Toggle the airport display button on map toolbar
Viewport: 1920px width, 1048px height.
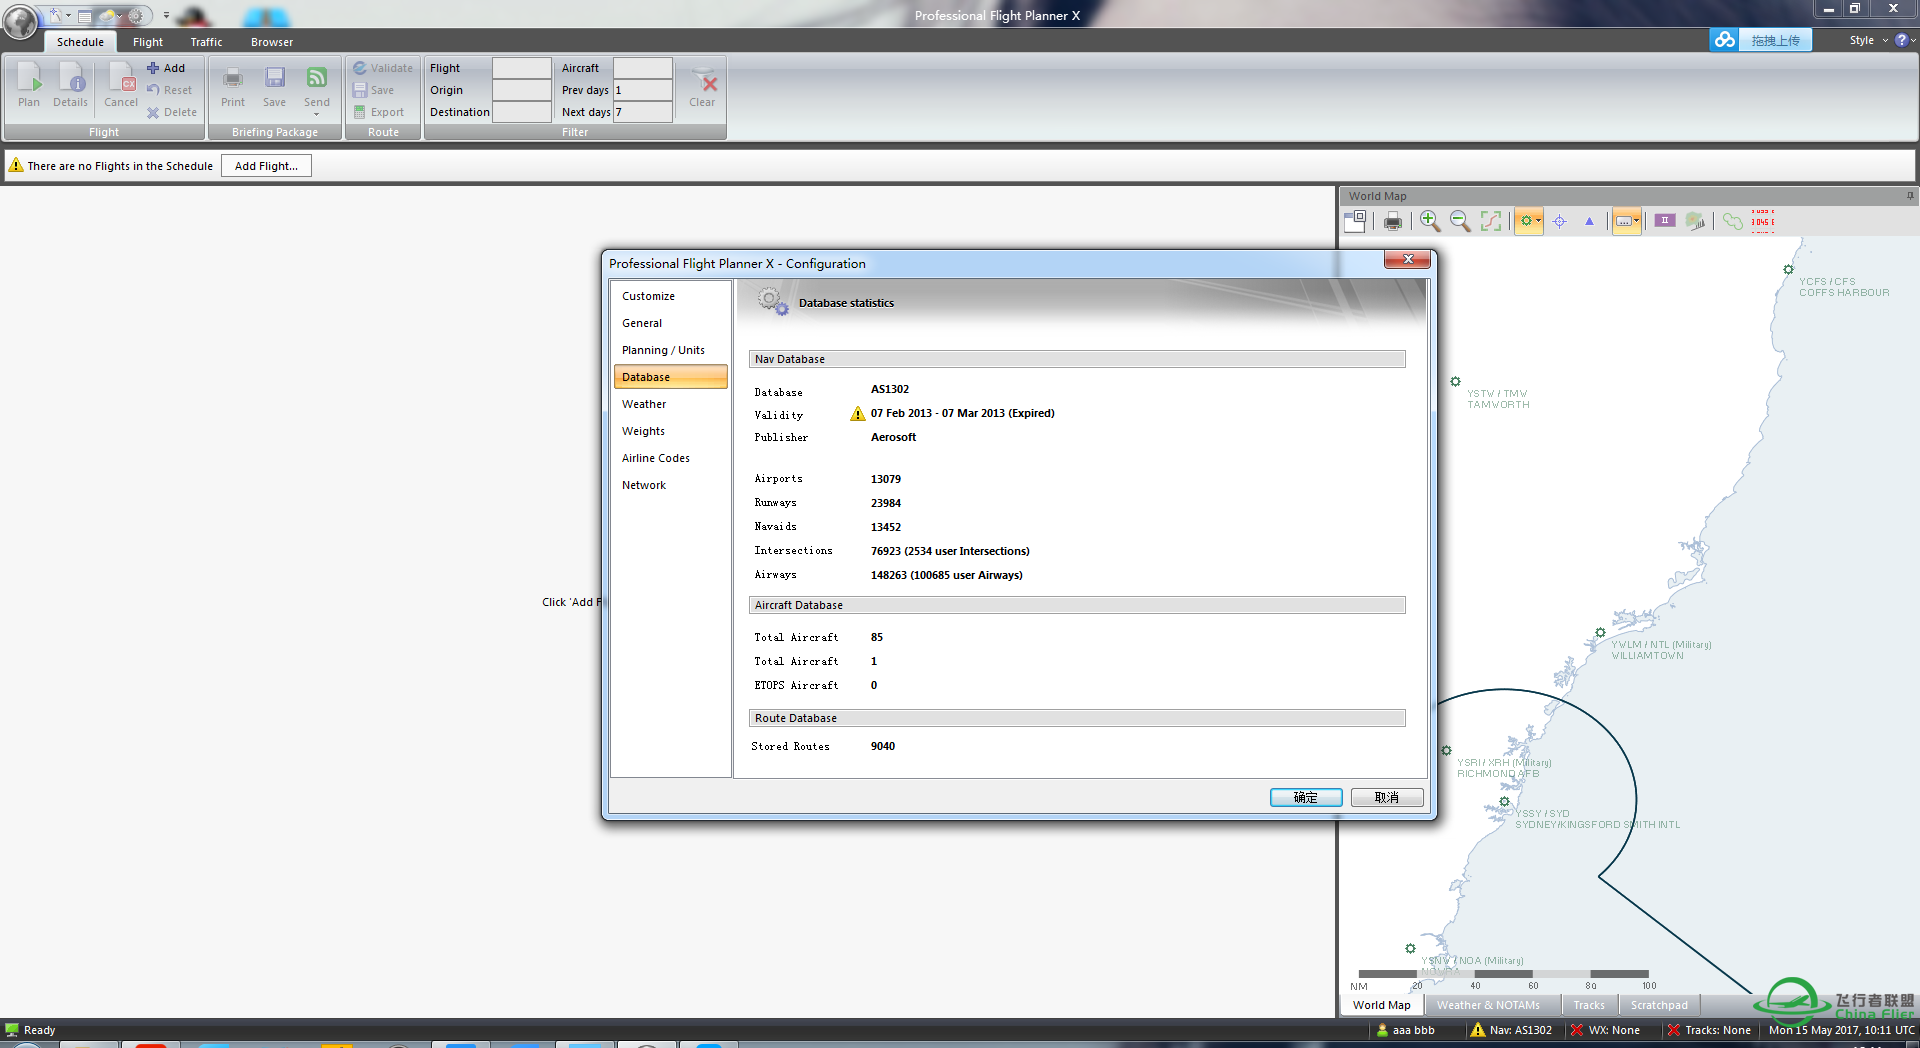click(1525, 221)
